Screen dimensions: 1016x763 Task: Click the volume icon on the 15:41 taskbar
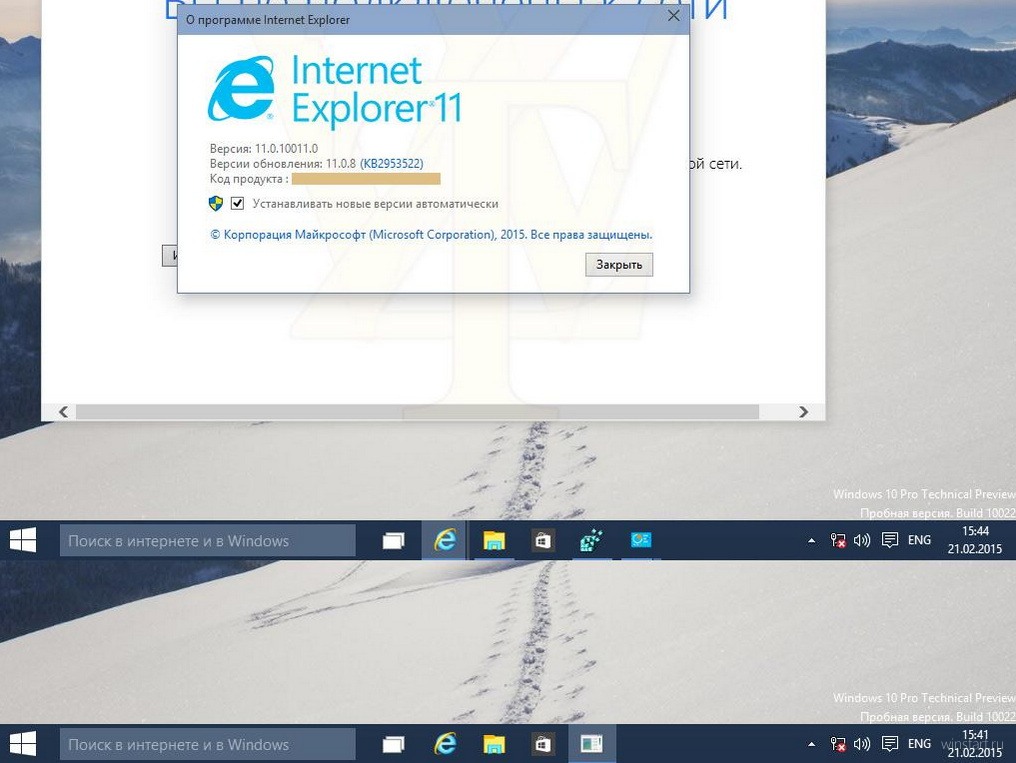click(x=862, y=744)
